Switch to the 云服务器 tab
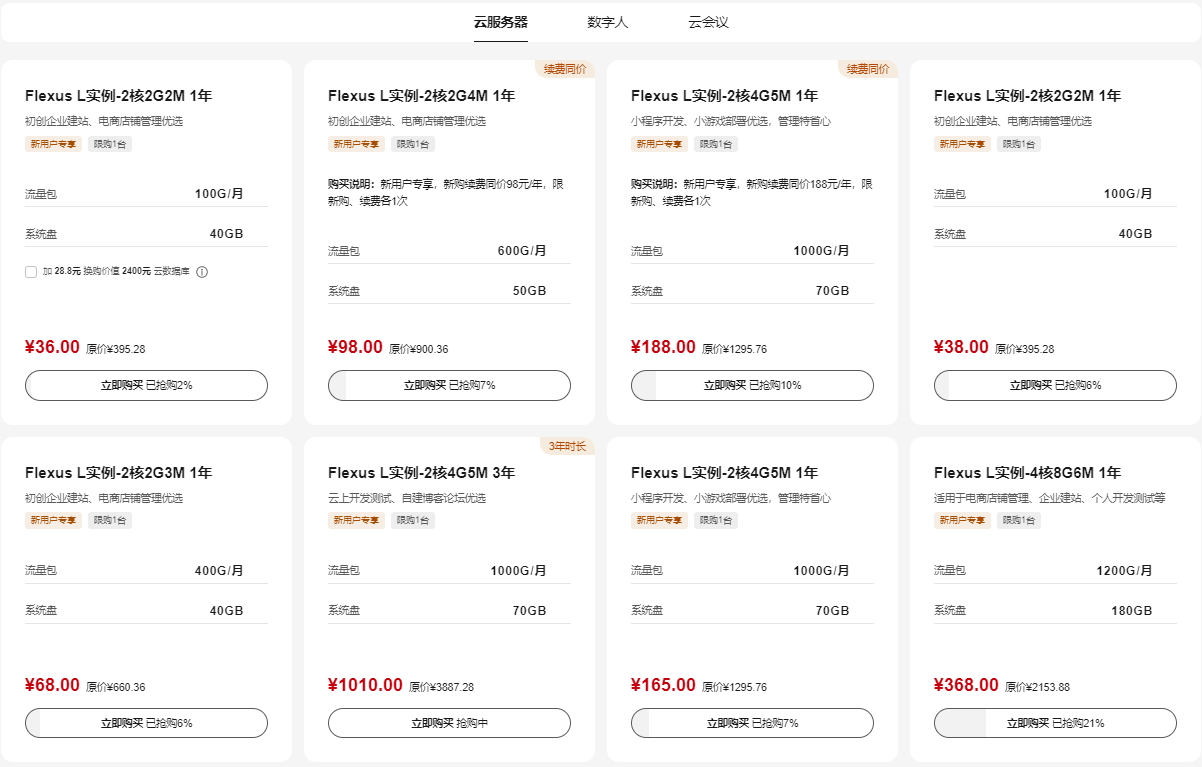1202x767 pixels. click(x=501, y=22)
